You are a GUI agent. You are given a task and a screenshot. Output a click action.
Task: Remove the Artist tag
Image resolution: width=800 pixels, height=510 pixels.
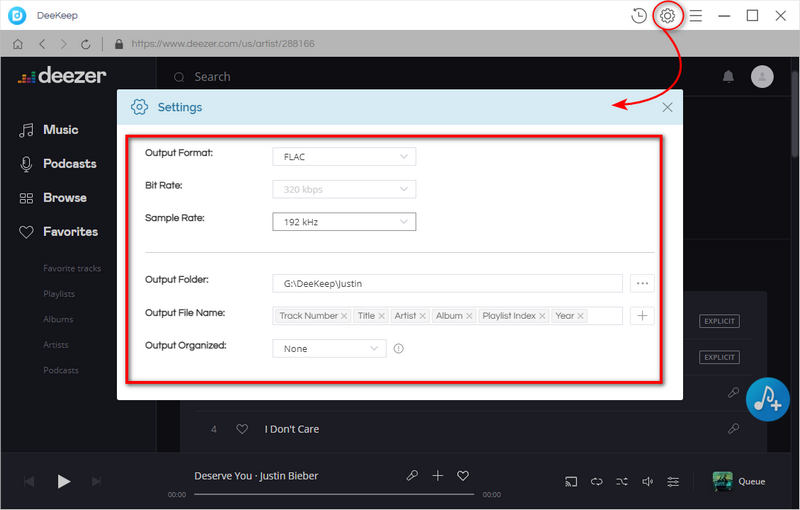tap(422, 316)
